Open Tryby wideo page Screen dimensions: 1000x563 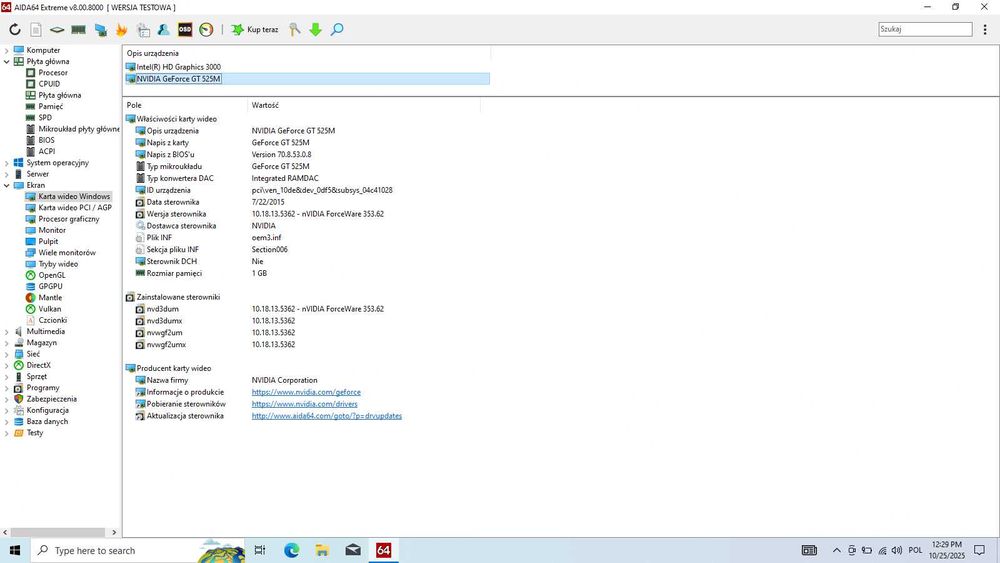point(57,264)
